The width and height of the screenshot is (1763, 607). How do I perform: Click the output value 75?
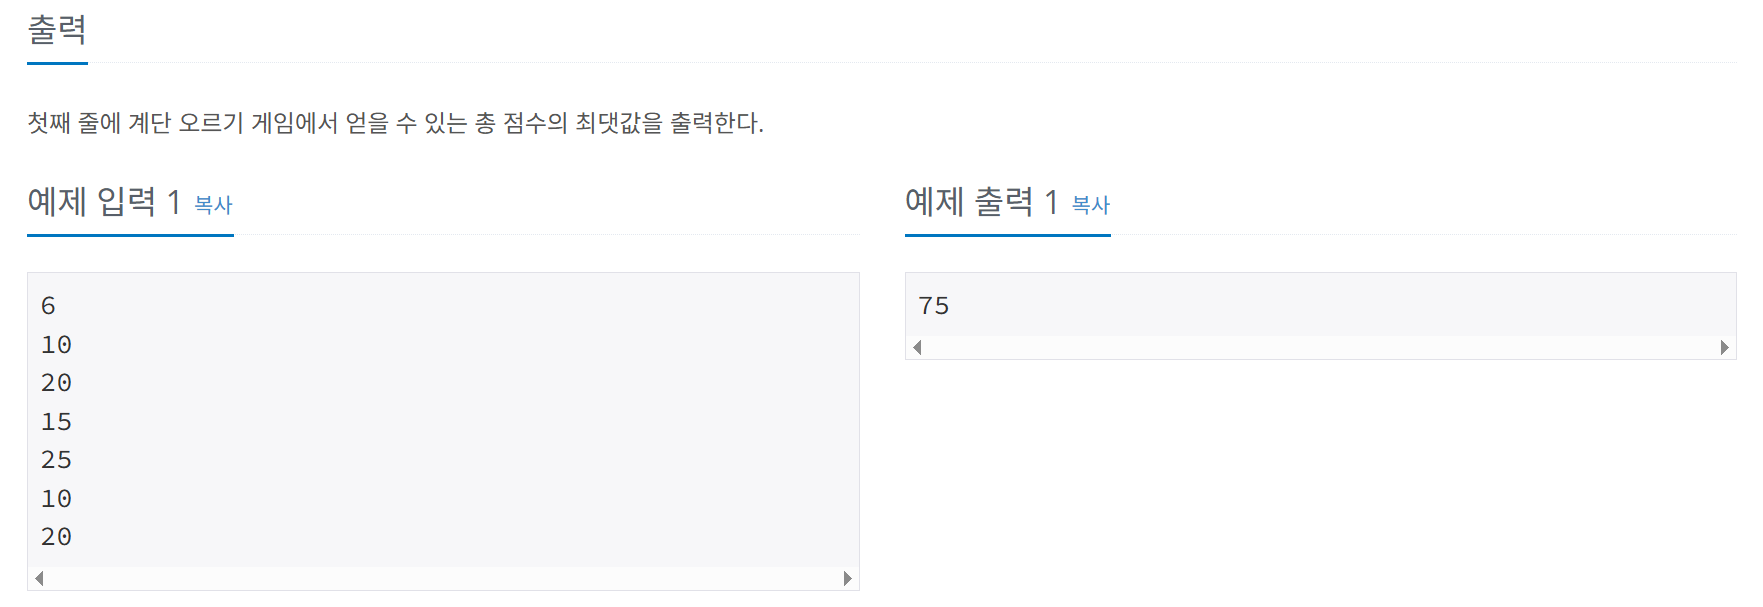point(936,306)
